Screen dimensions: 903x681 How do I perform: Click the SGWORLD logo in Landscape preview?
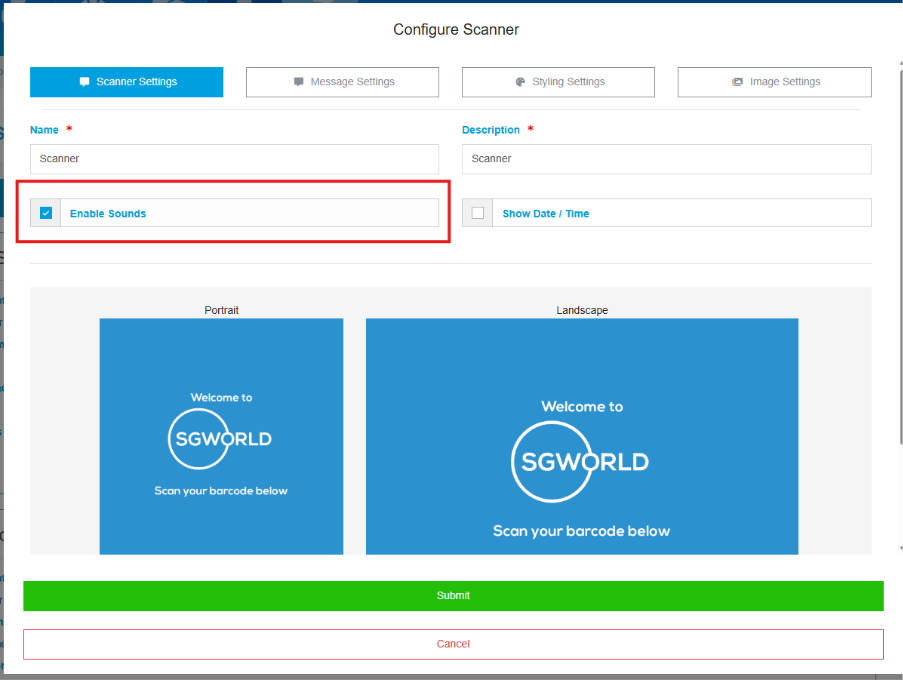(x=581, y=461)
